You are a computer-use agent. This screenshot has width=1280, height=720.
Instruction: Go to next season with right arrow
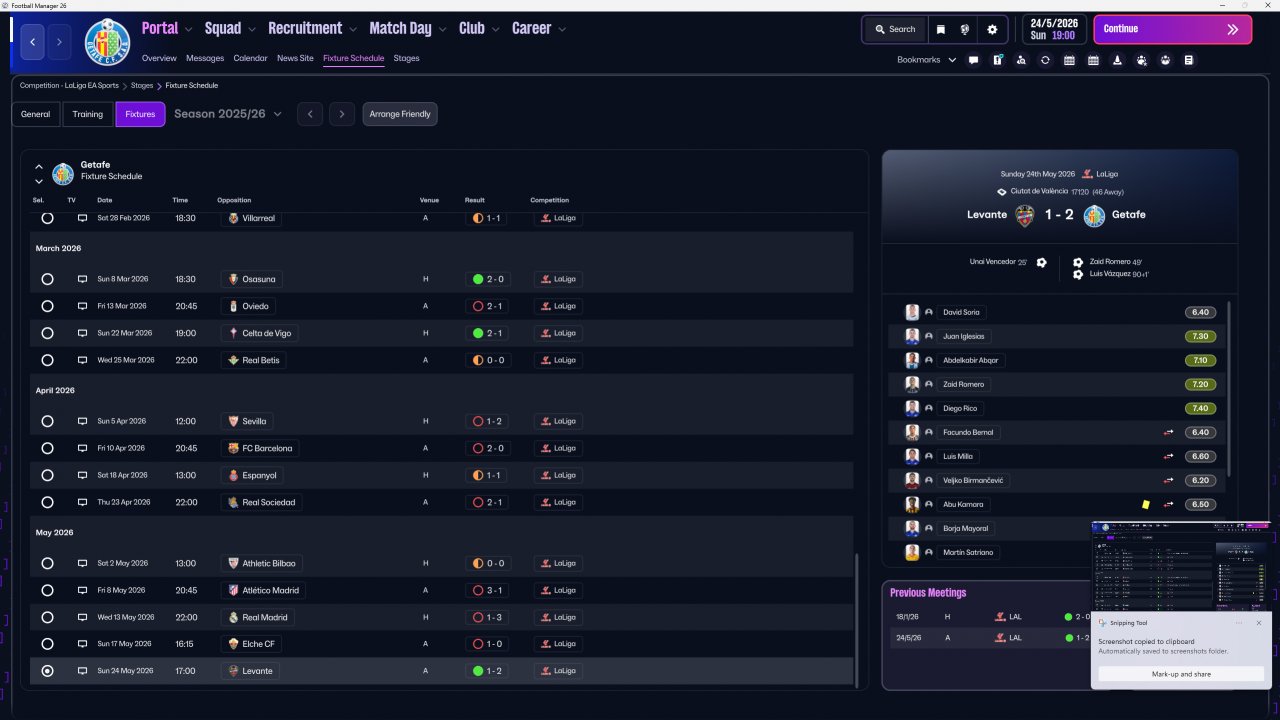(342, 114)
